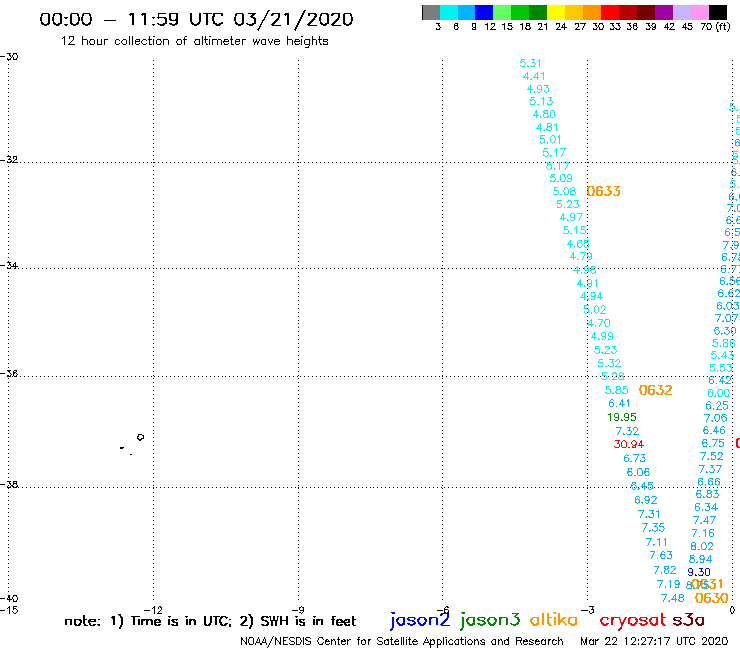Click the 5.13 wave height value
740x650 pixels.
coord(541,101)
